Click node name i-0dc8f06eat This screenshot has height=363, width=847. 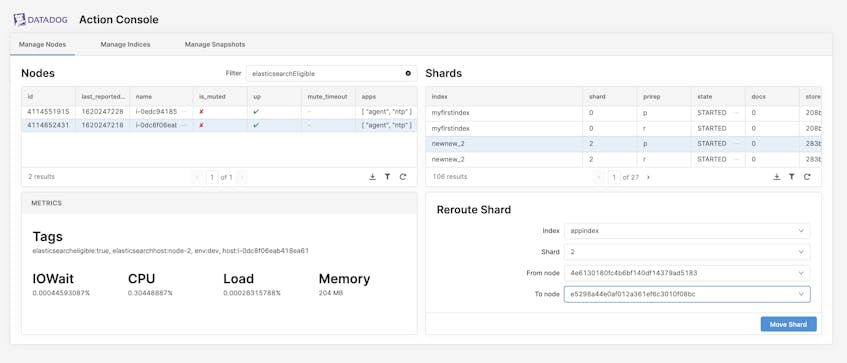[x=156, y=125]
